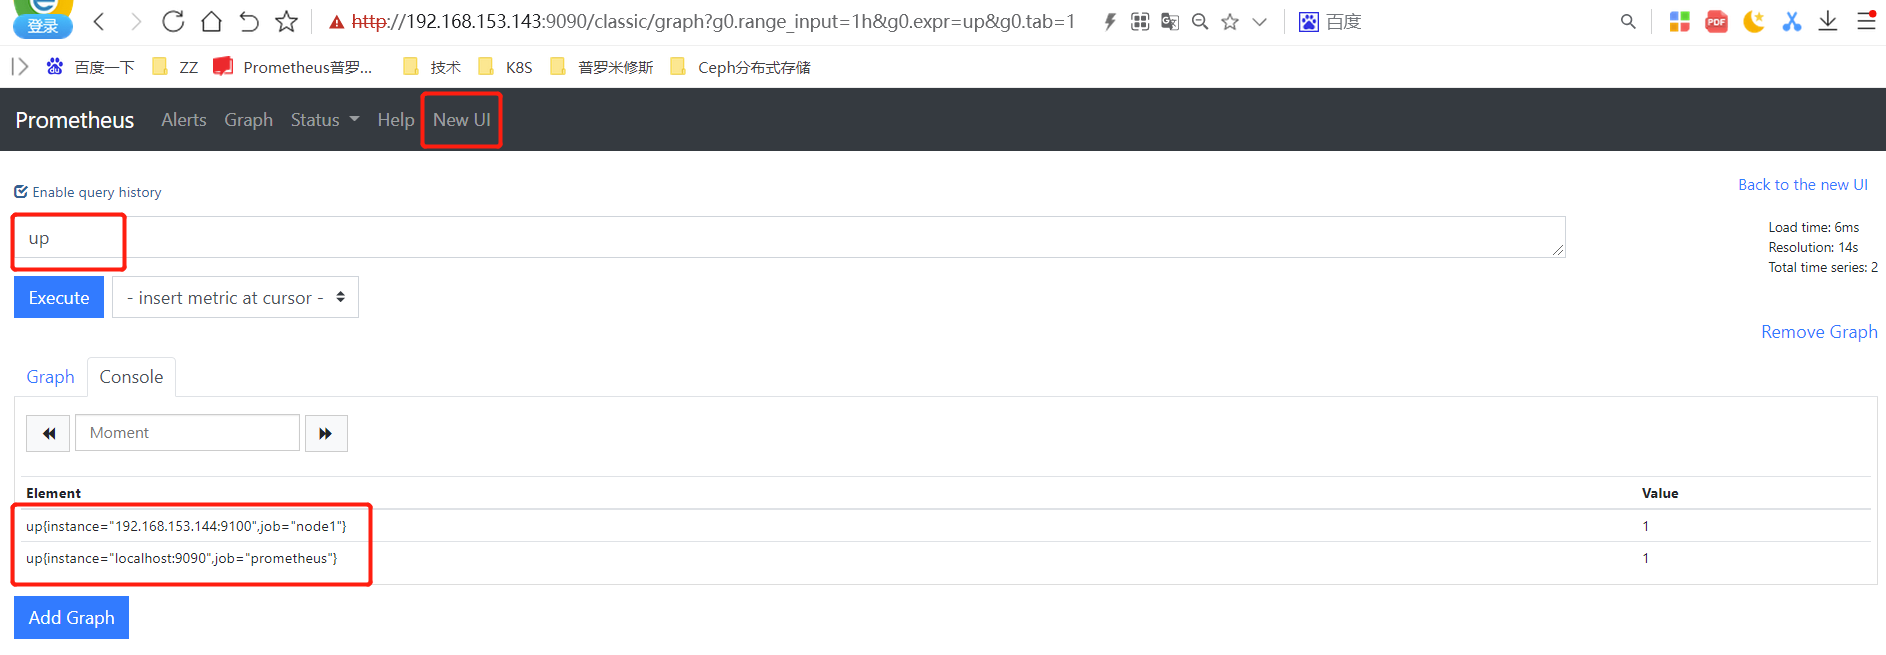Click the undo closed tab arrow
The width and height of the screenshot is (1886, 655).
click(249, 21)
